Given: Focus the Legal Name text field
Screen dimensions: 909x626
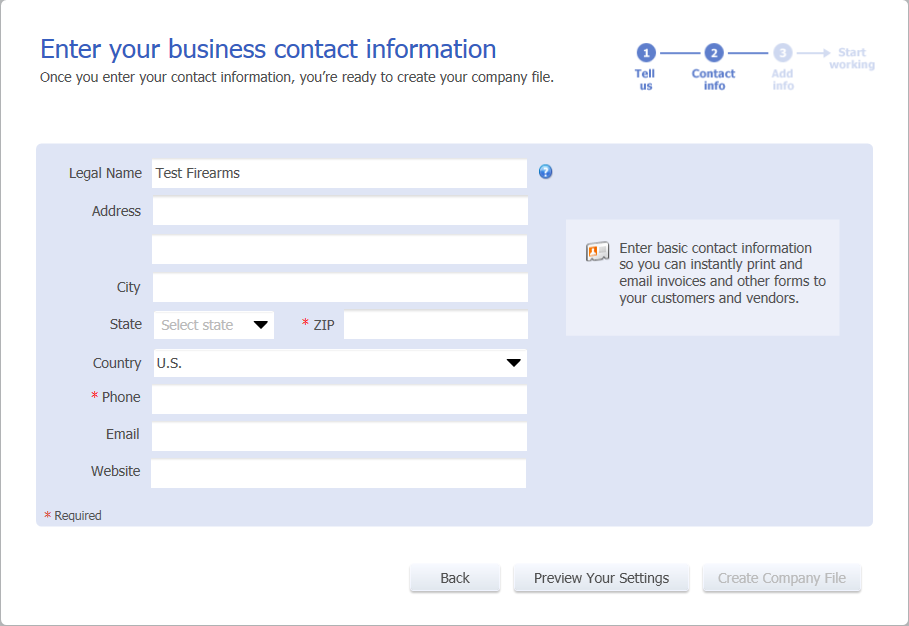Looking at the screenshot, I should click(x=340, y=173).
